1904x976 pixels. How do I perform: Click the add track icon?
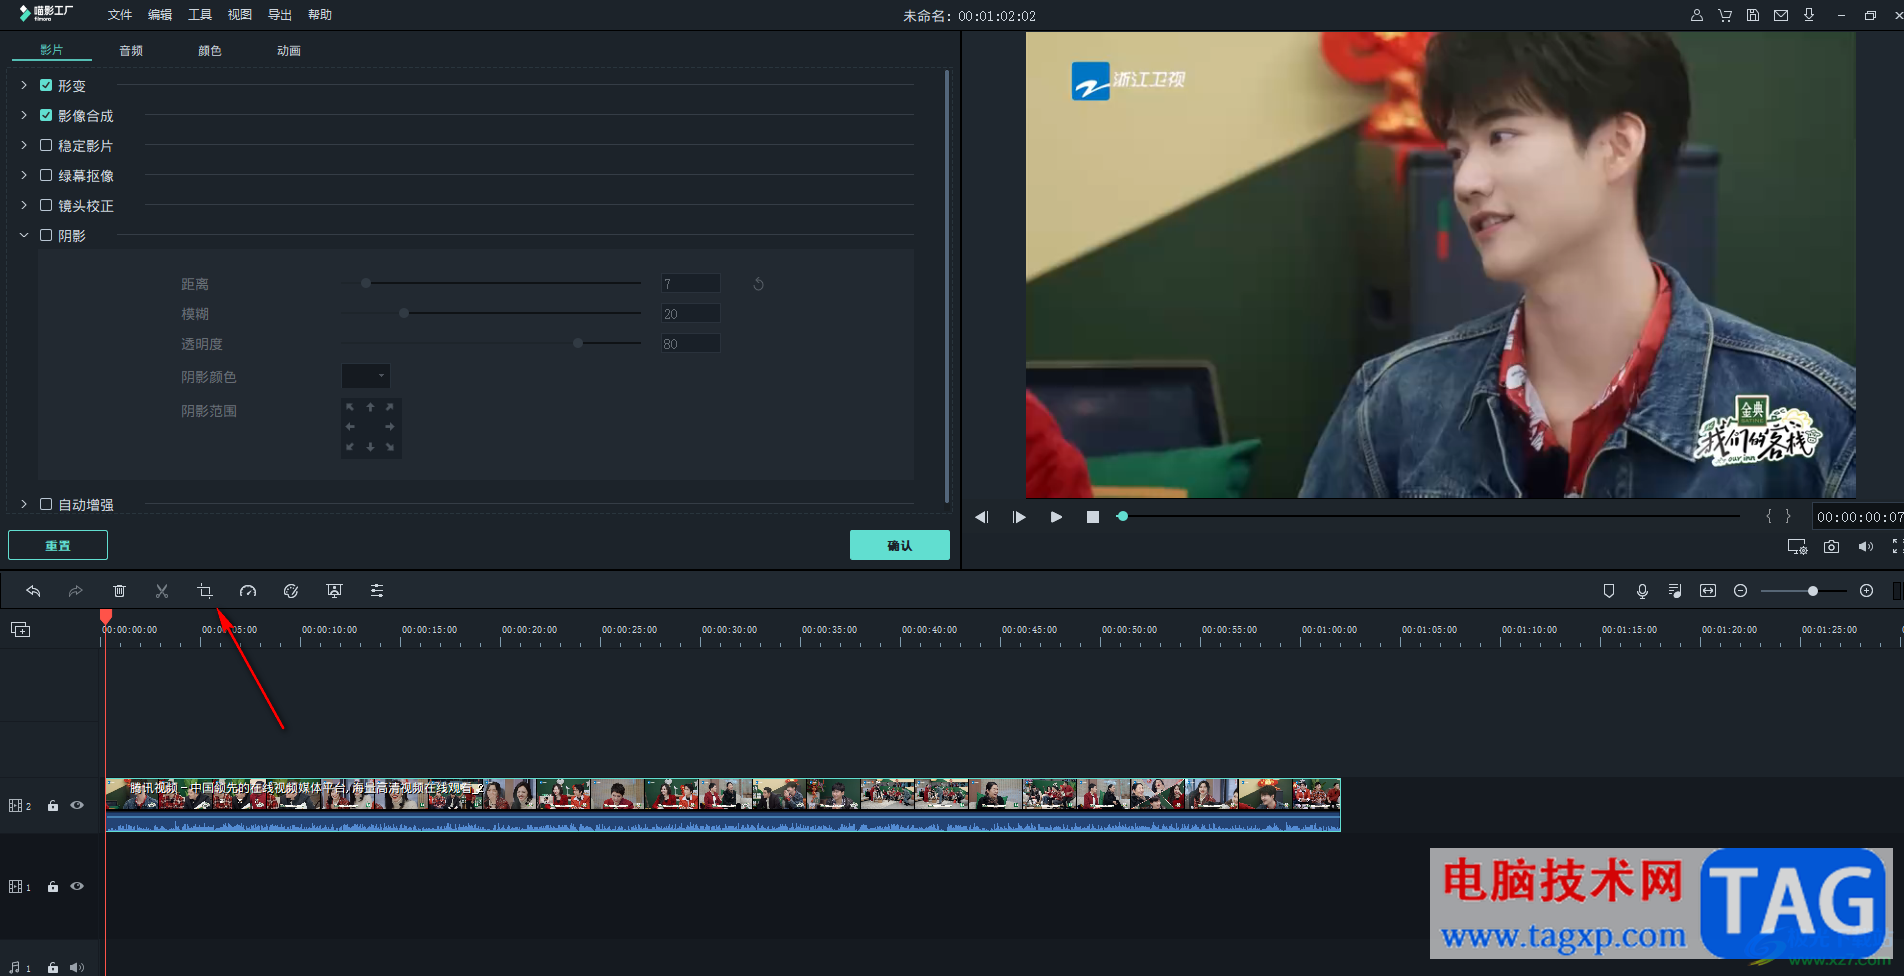click(x=21, y=629)
